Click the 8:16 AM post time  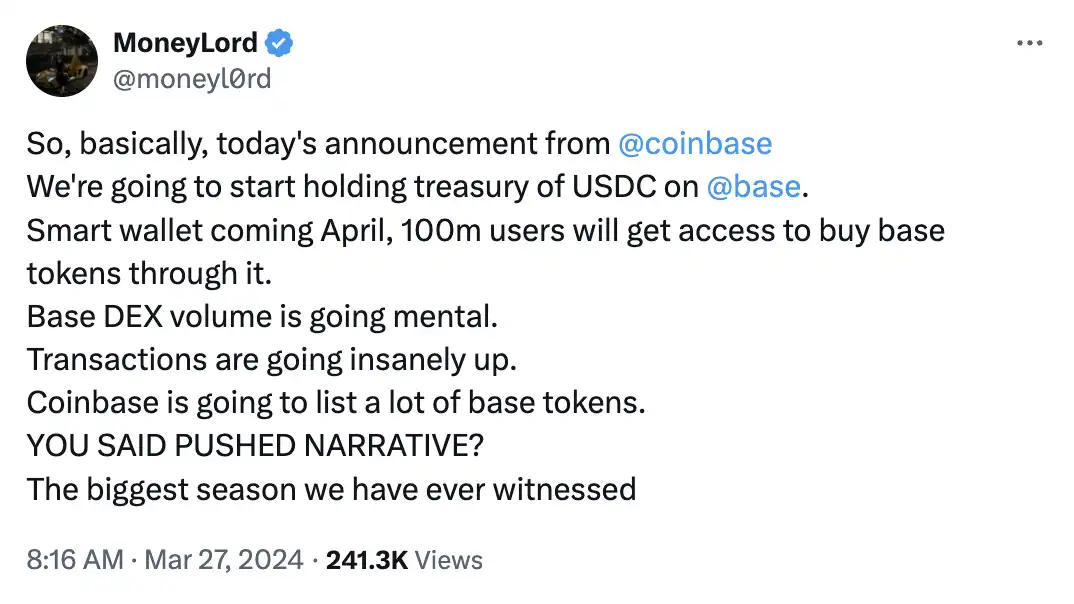(73, 560)
